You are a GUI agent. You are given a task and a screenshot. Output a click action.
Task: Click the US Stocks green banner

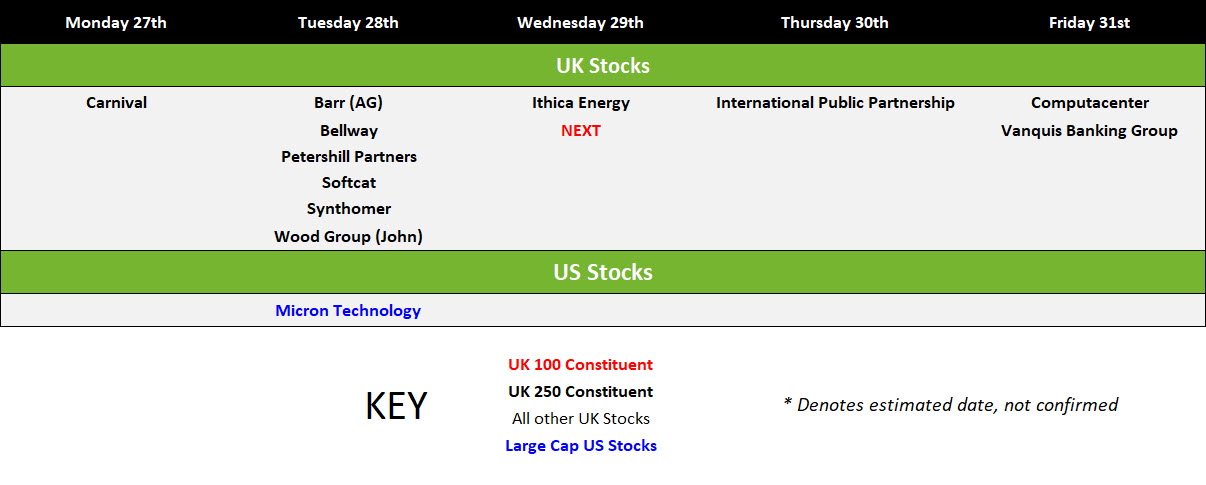(x=603, y=271)
